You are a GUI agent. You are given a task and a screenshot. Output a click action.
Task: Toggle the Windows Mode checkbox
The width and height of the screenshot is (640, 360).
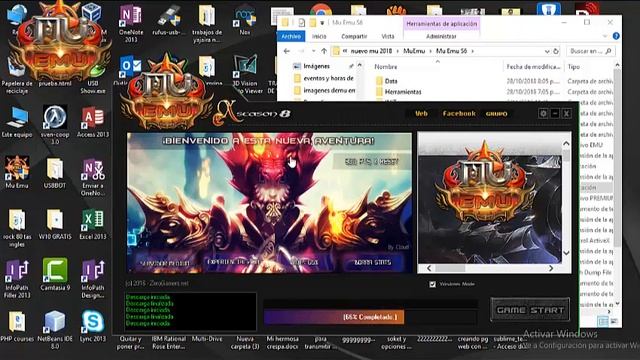pos(433,284)
